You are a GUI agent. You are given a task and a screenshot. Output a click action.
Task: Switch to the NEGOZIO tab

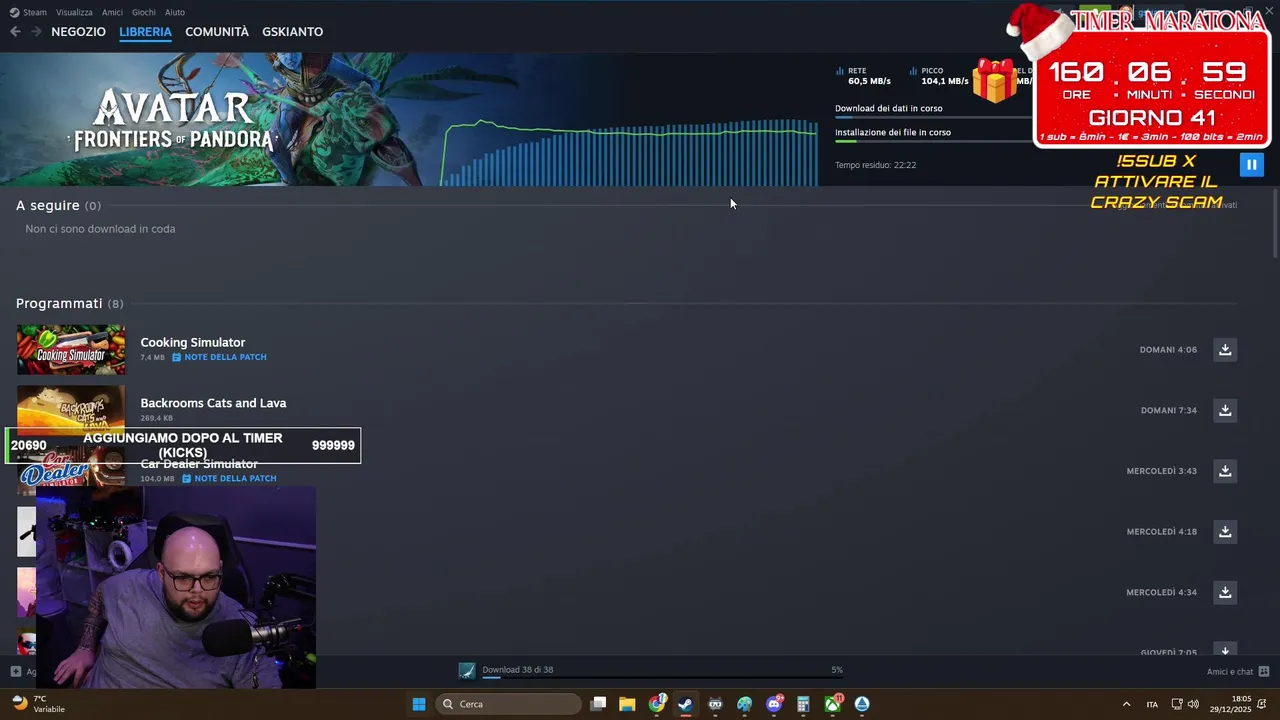78,32
